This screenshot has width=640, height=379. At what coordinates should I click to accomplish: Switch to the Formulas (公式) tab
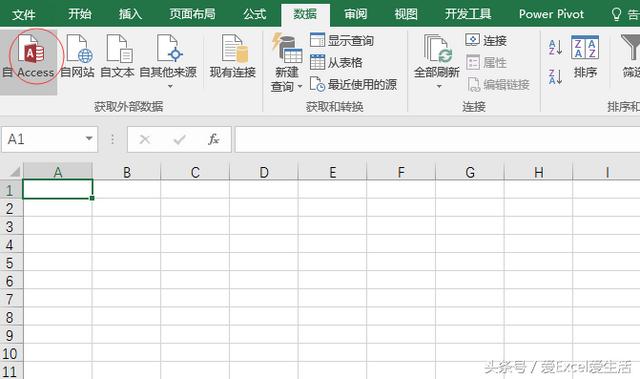[x=255, y=14]
